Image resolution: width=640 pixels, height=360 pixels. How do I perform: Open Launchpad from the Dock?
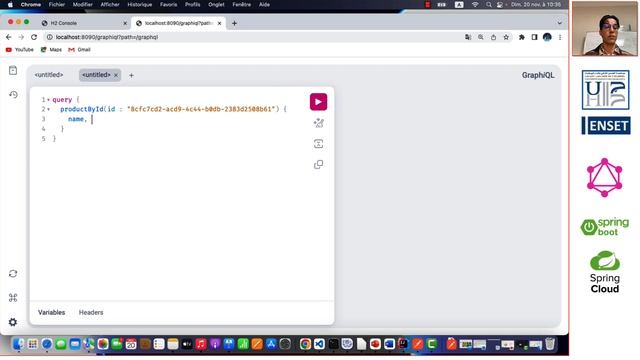(33, 344)
